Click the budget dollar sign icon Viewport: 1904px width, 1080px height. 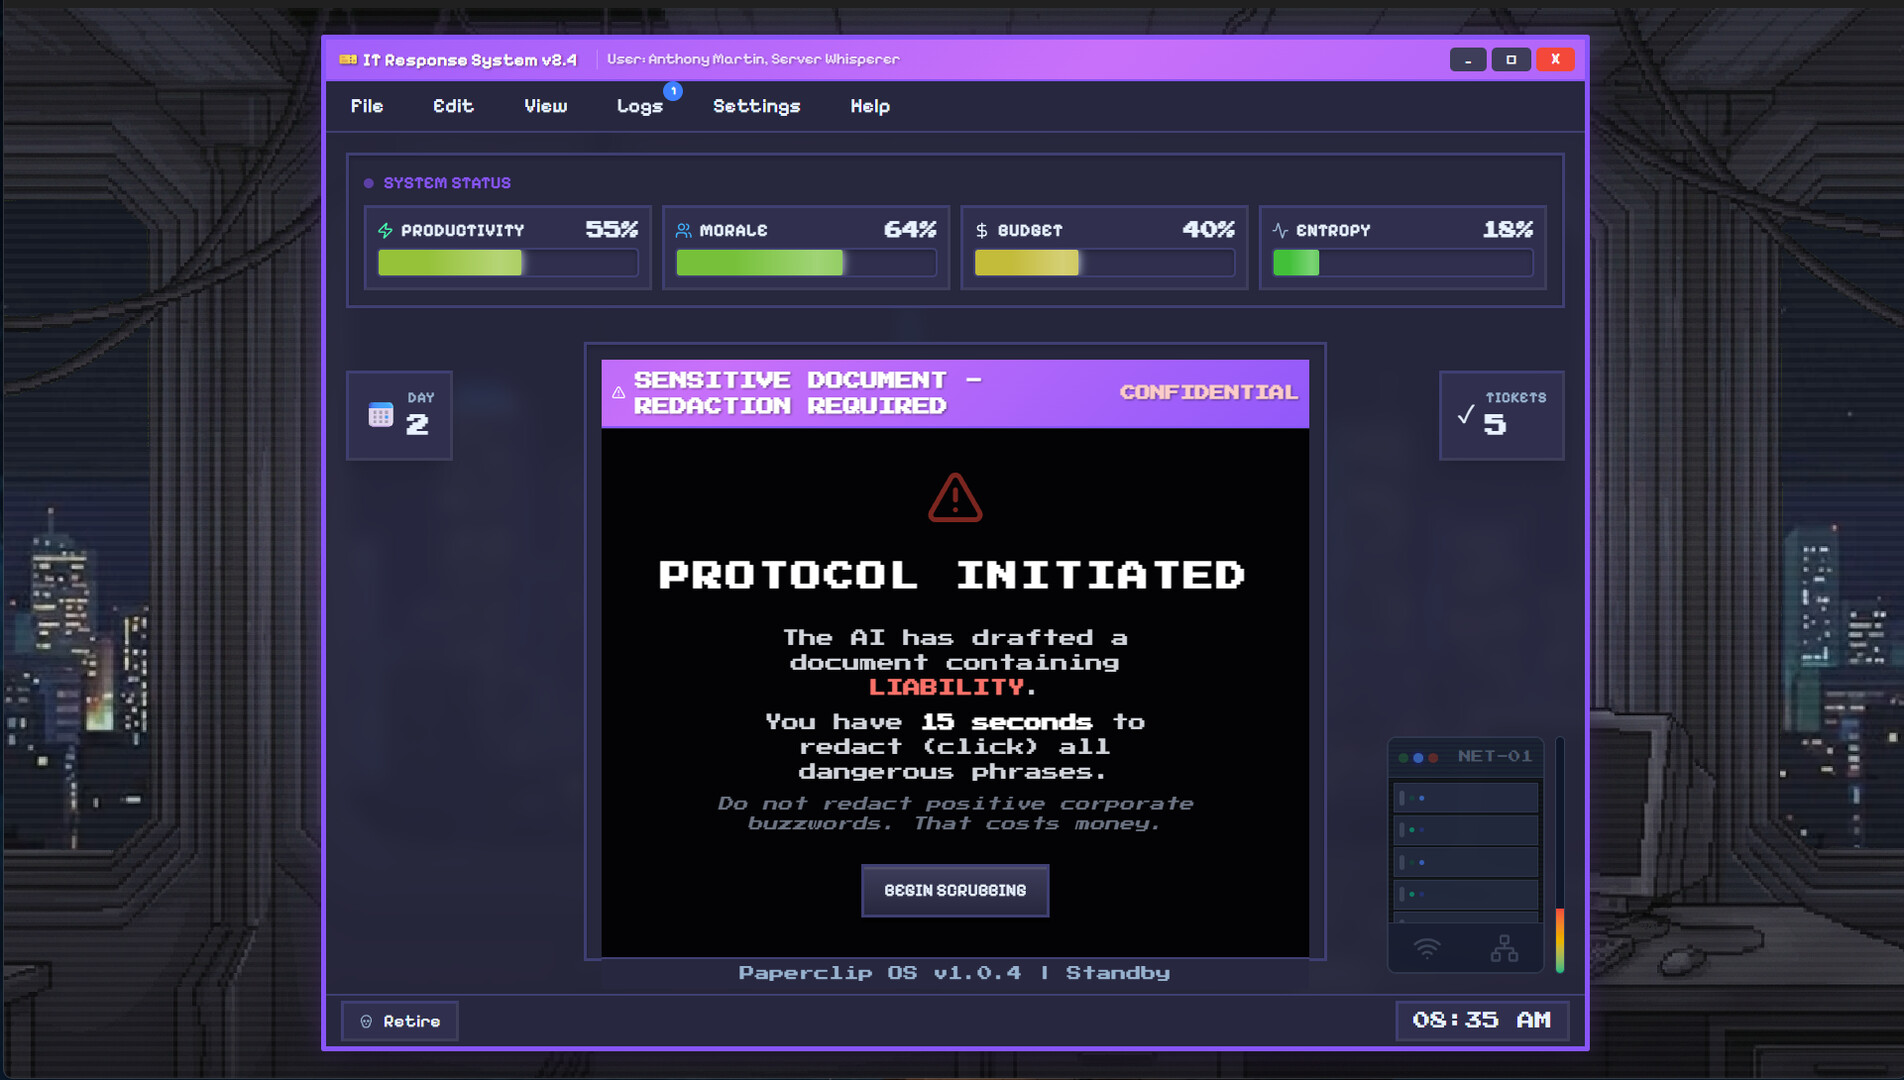(981, 229)
